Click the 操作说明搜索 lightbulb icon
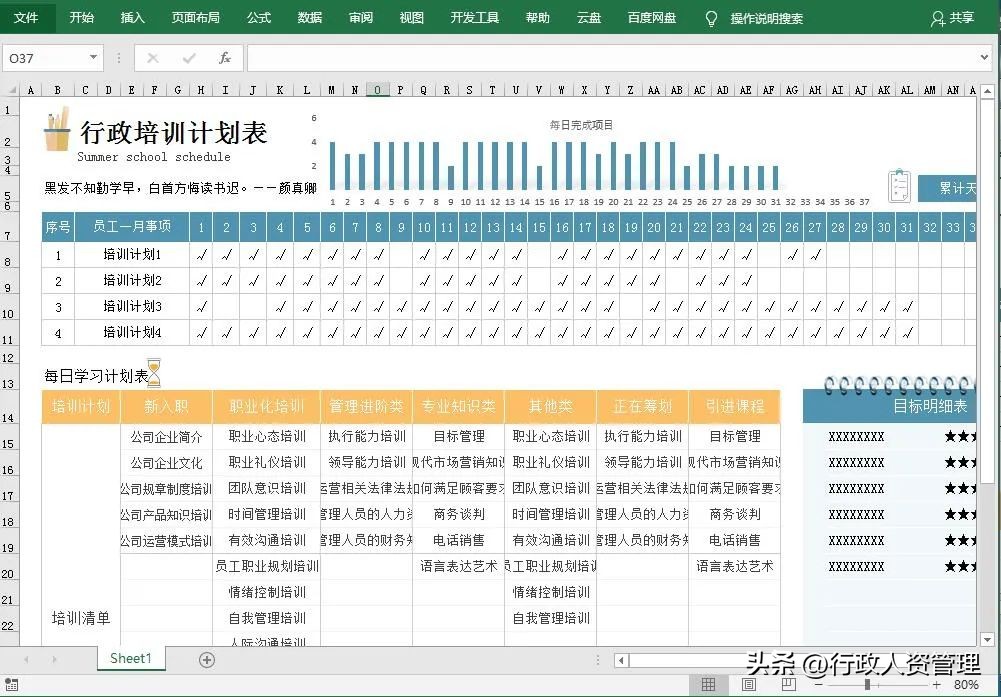The width and height of the screenshot is (1001, 697). tap(713, 17)
